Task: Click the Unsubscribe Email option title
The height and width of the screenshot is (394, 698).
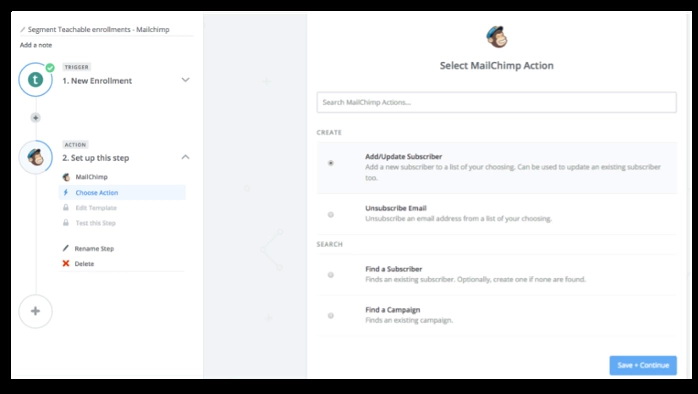Action: (x=396, y=208)
